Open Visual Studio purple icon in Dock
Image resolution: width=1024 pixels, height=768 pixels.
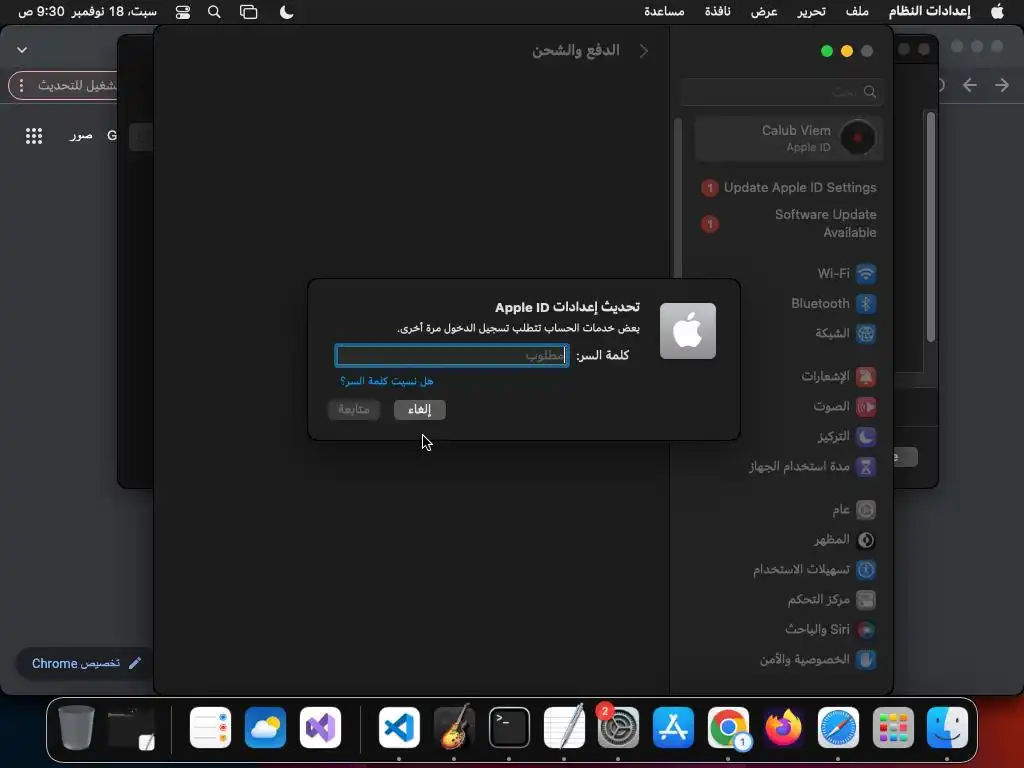point(321,728)
